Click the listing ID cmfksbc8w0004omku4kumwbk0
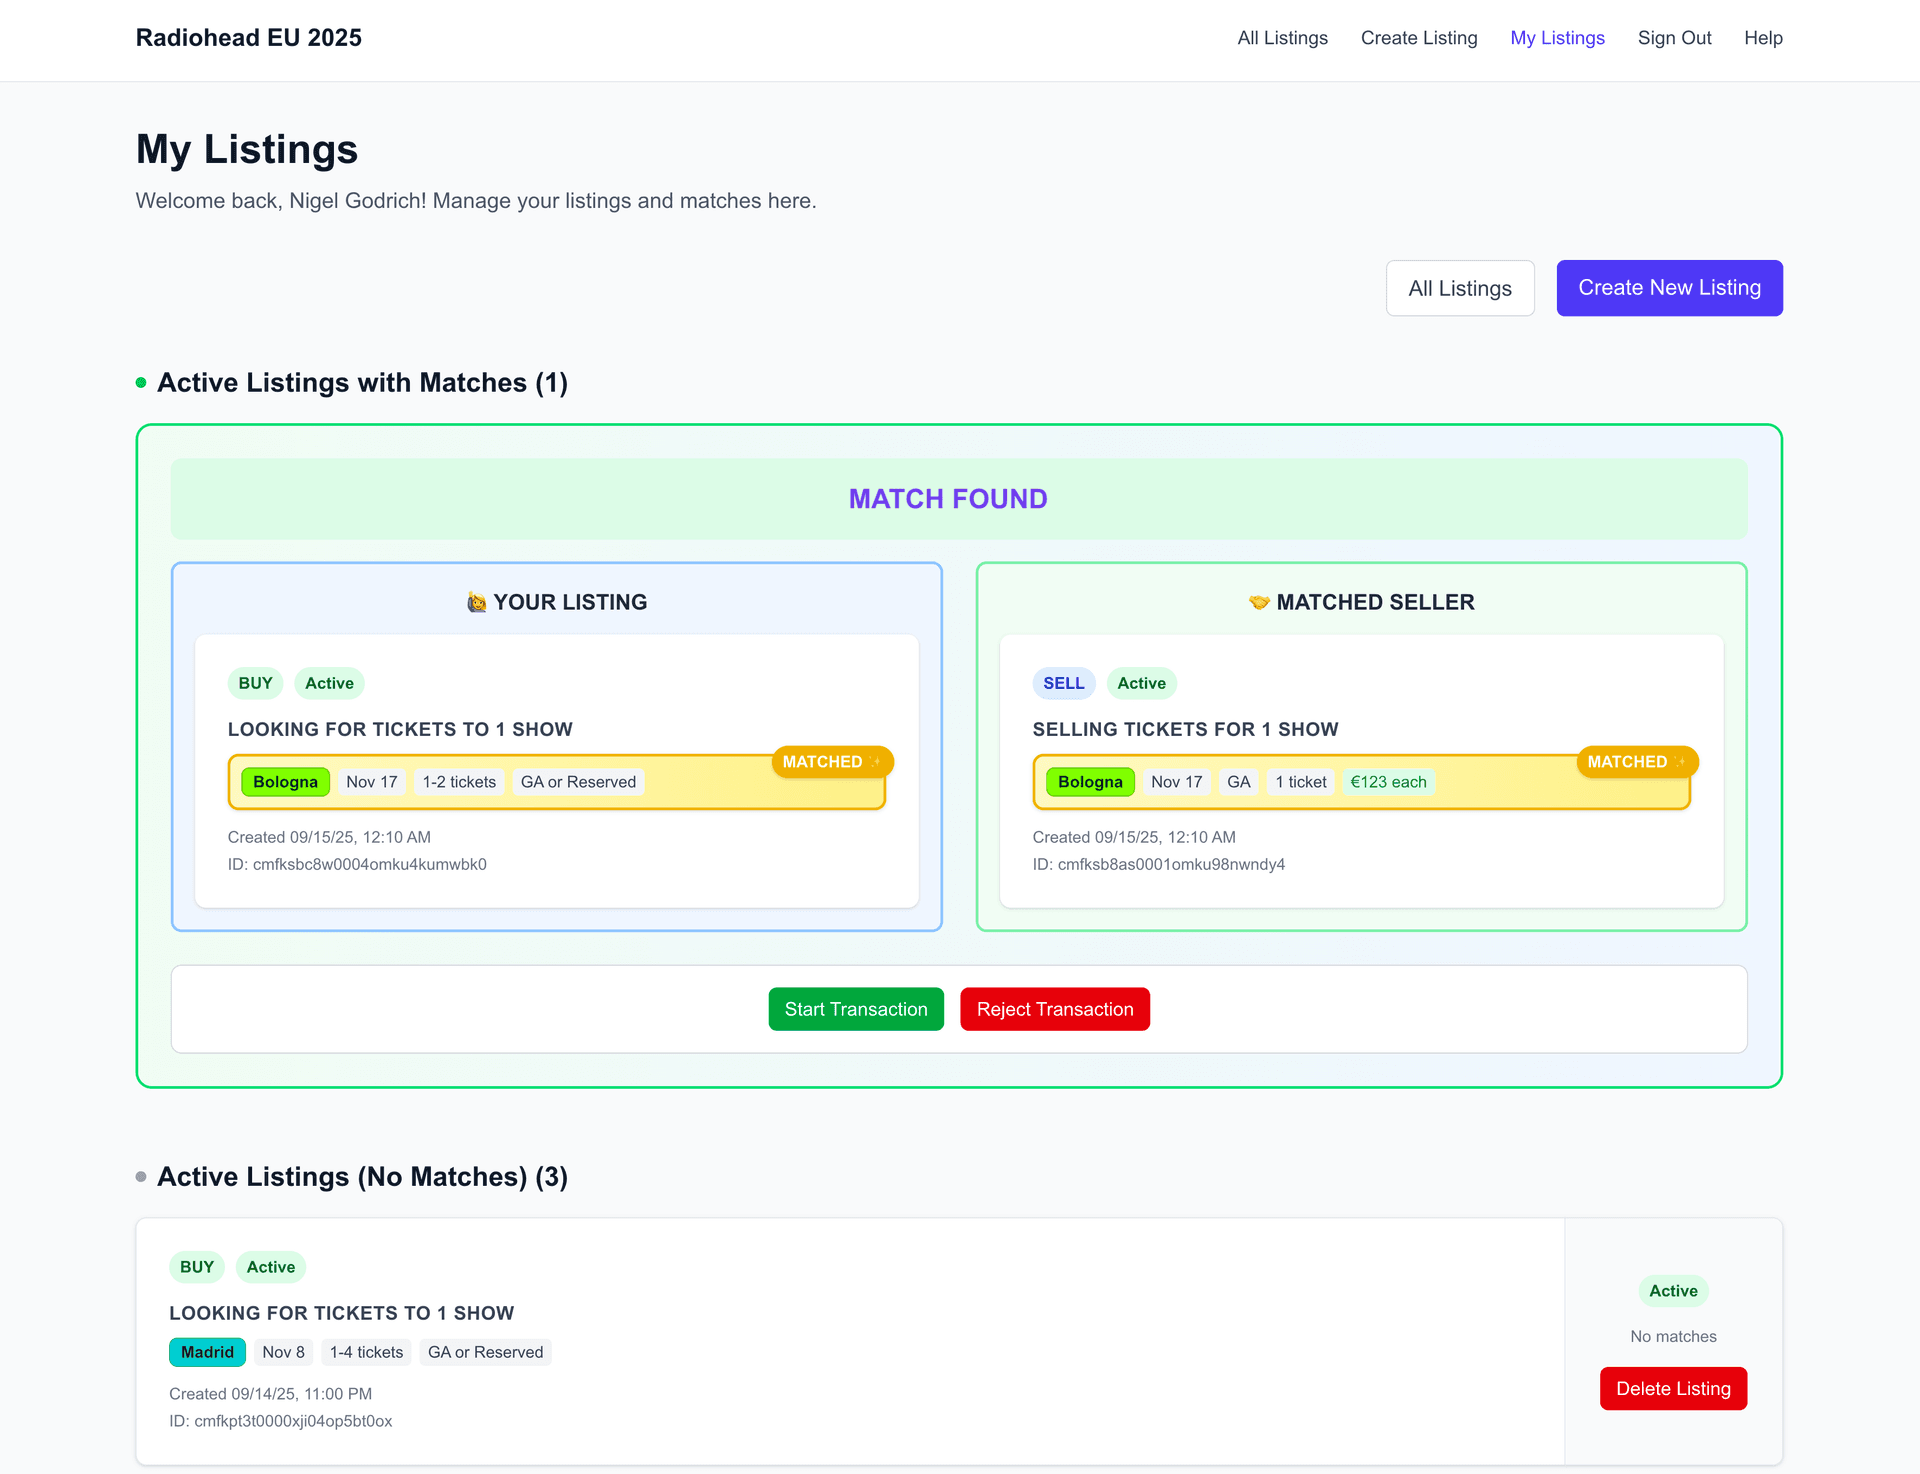1920x1474 pixels. pyautogui.click(x=357, y=864)
